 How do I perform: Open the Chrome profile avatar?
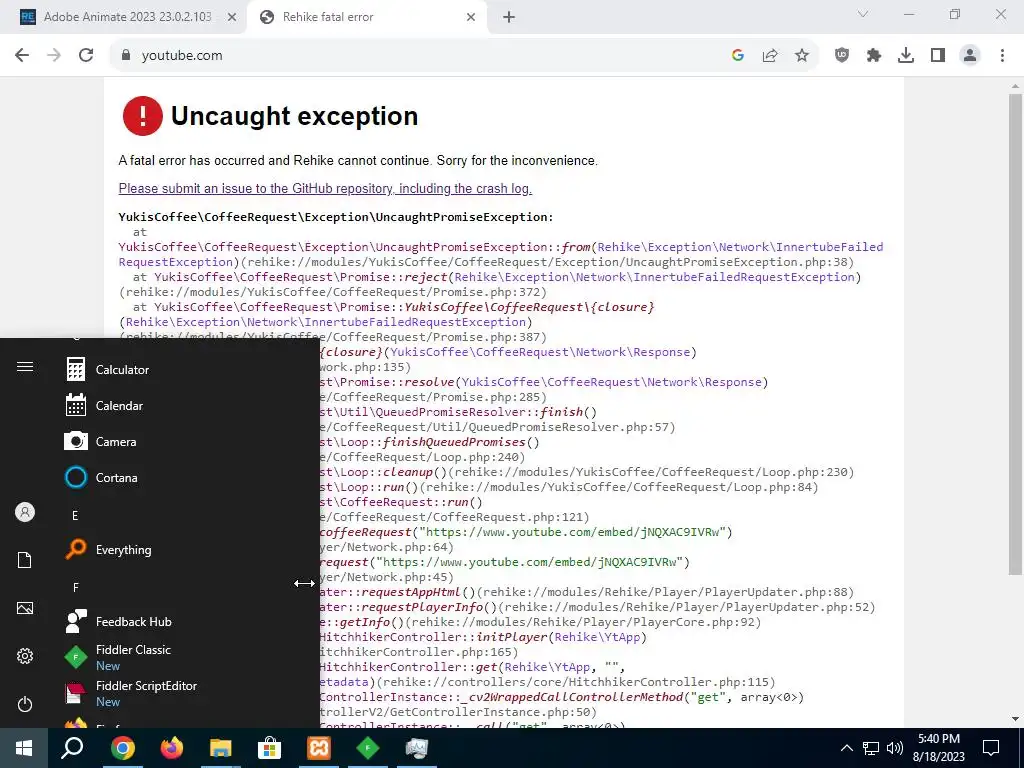tap(970, 56)
